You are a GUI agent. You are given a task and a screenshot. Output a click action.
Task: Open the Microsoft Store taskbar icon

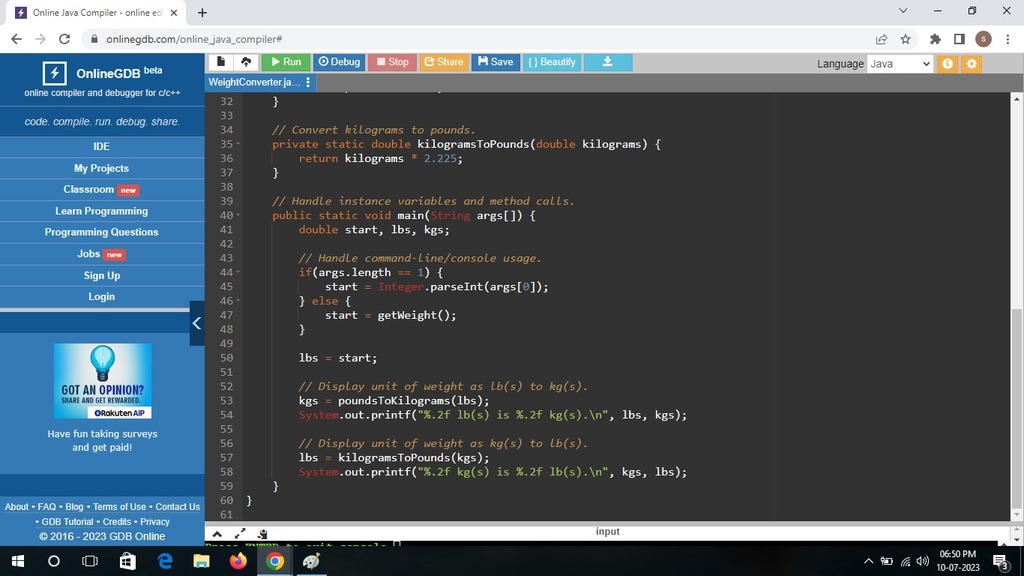click(127, 561)
